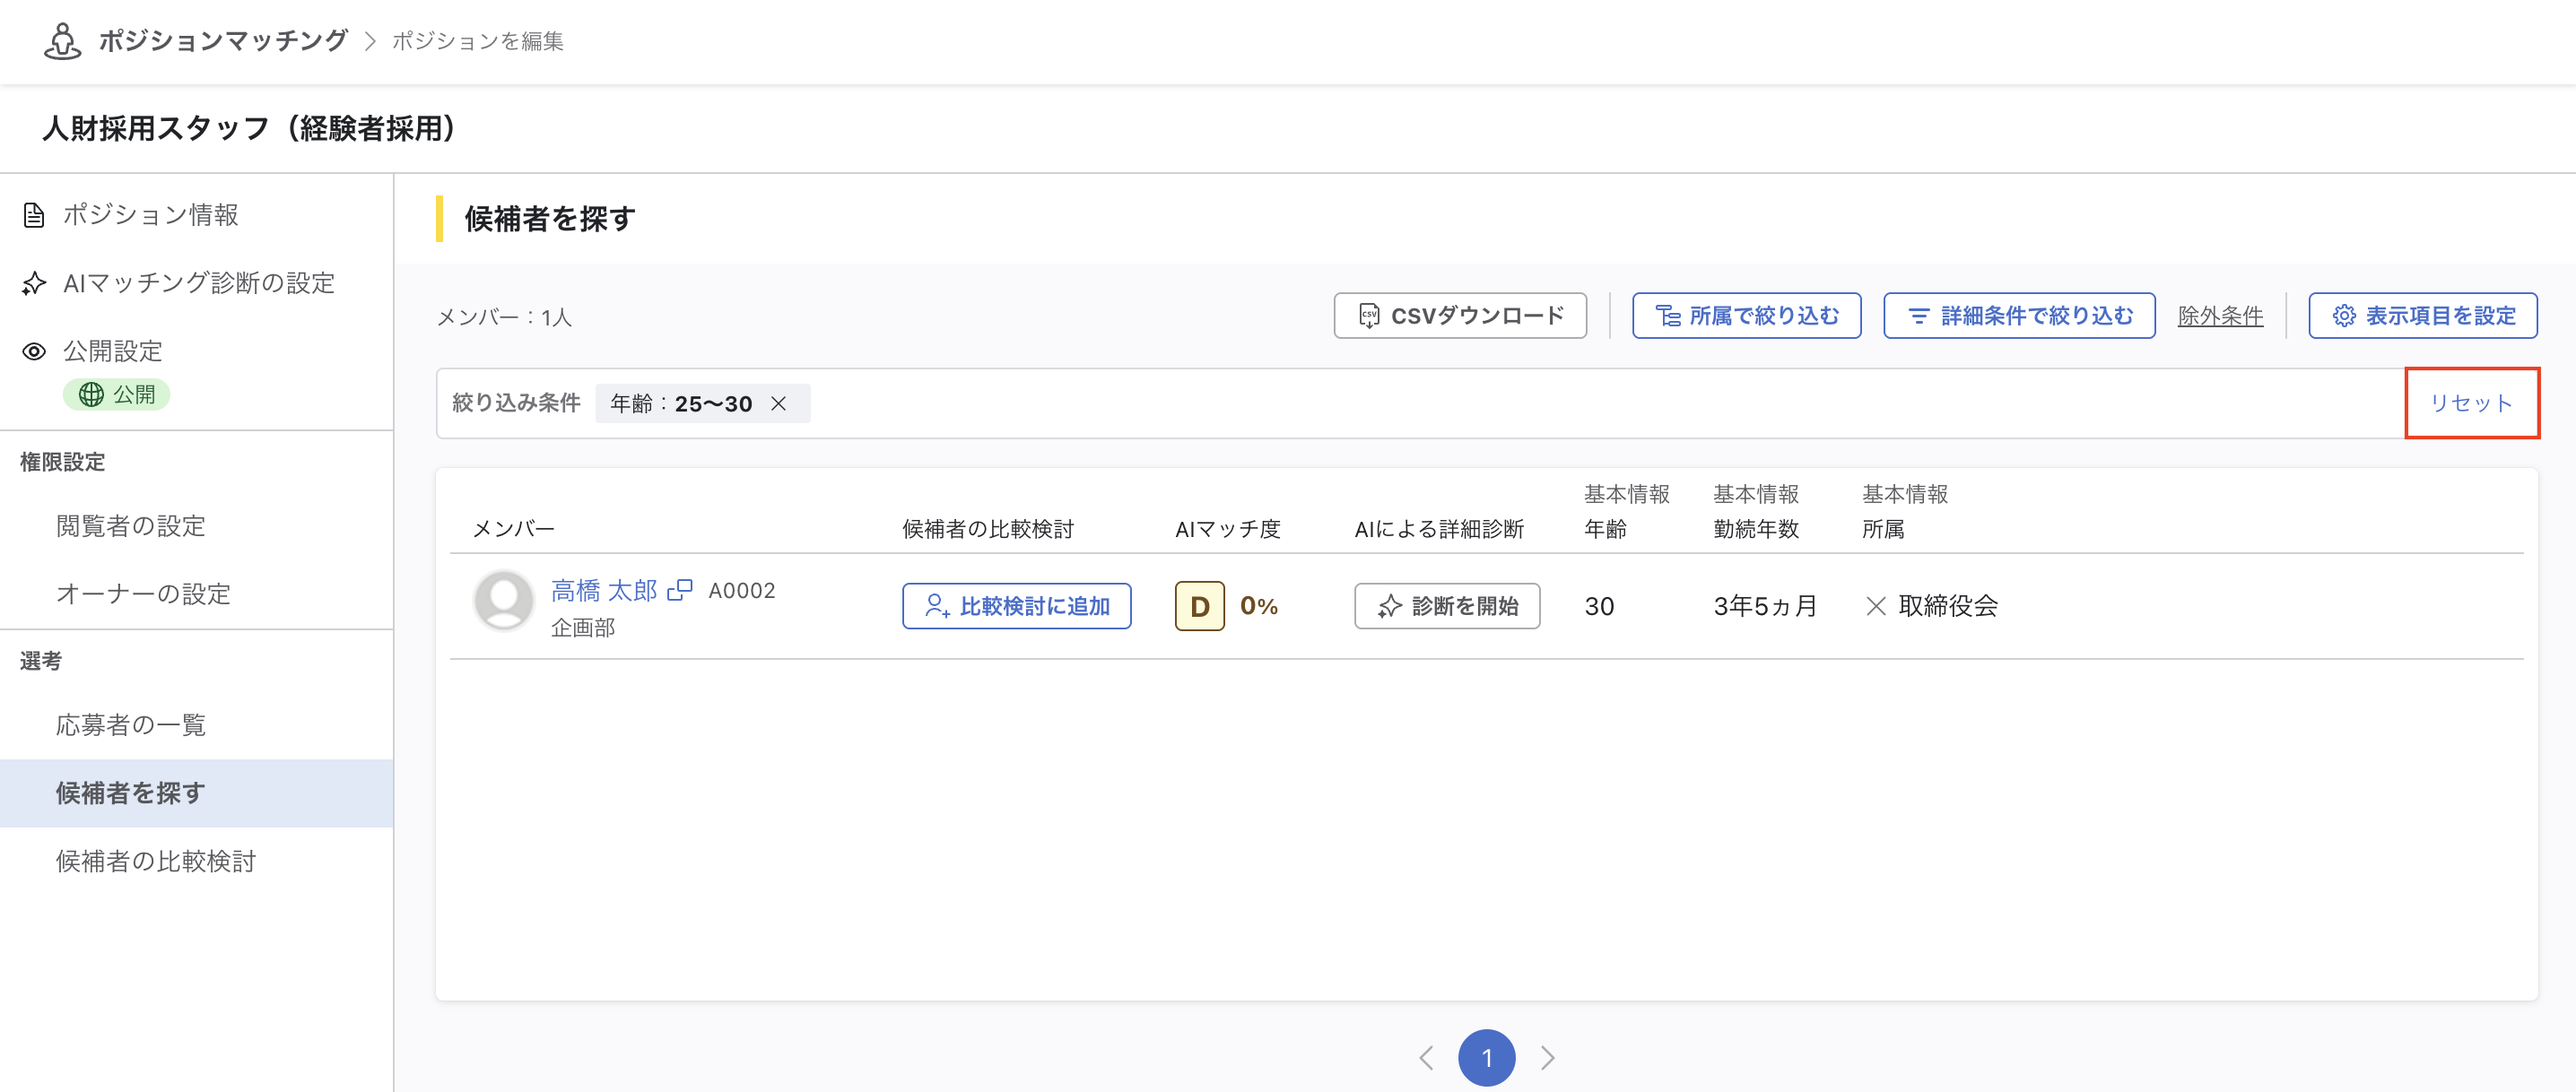Open 高橋 太郎 profile link
The image size is (2576, 1092).
[x=604, y=591]
